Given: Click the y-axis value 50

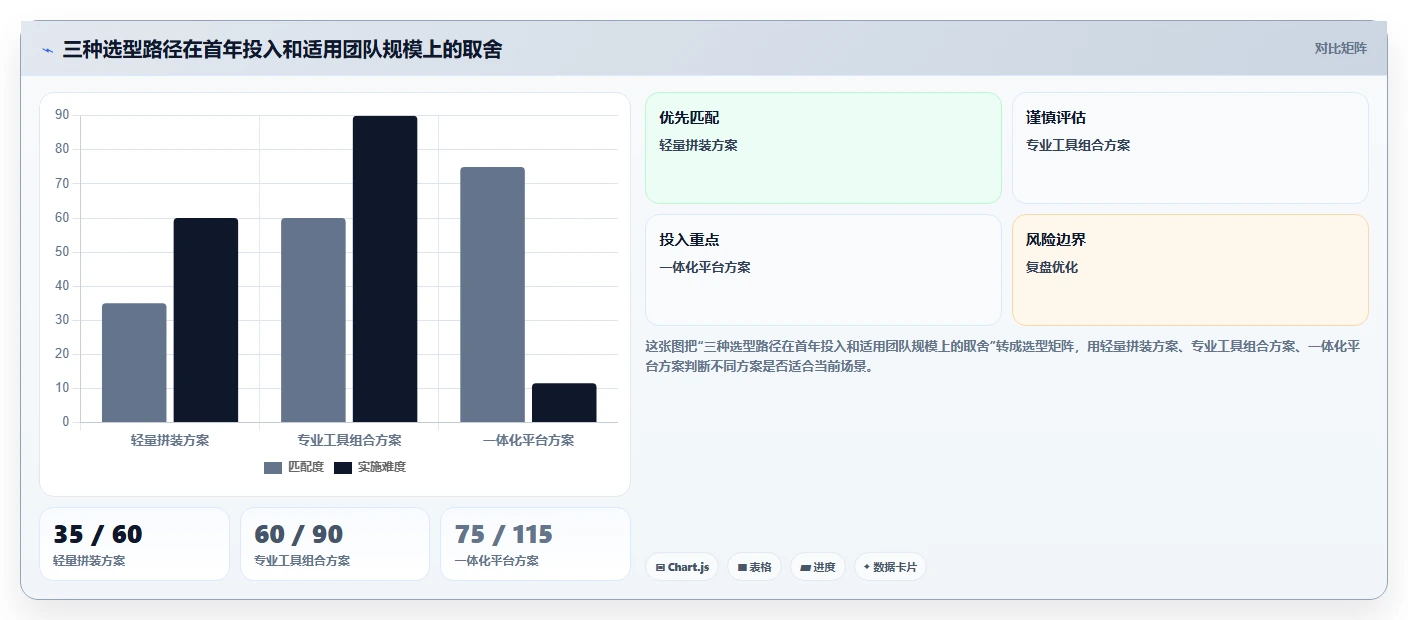Looking at the screenshot, I should pos(62,251).
